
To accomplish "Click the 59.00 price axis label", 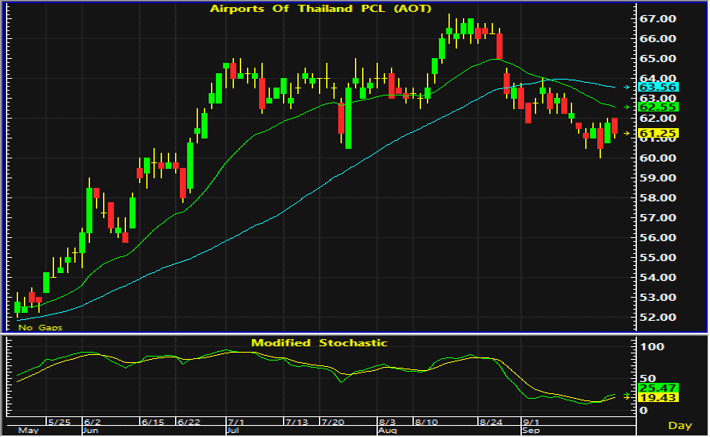I will [x=657, y=178].
